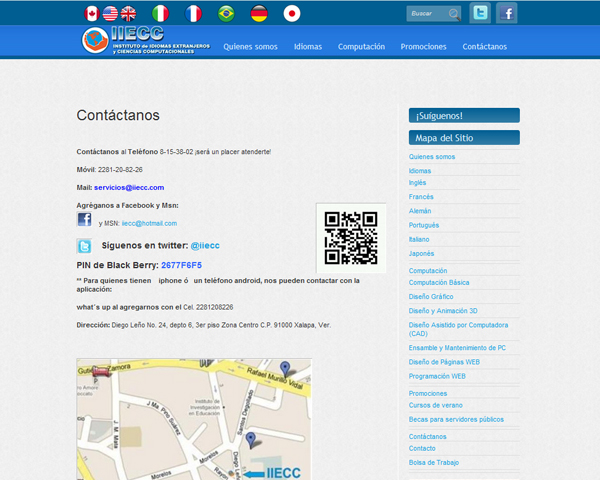Screen dimensions: 600x480
Task: Click the Japan flag icon
Action: click(292, 13)
